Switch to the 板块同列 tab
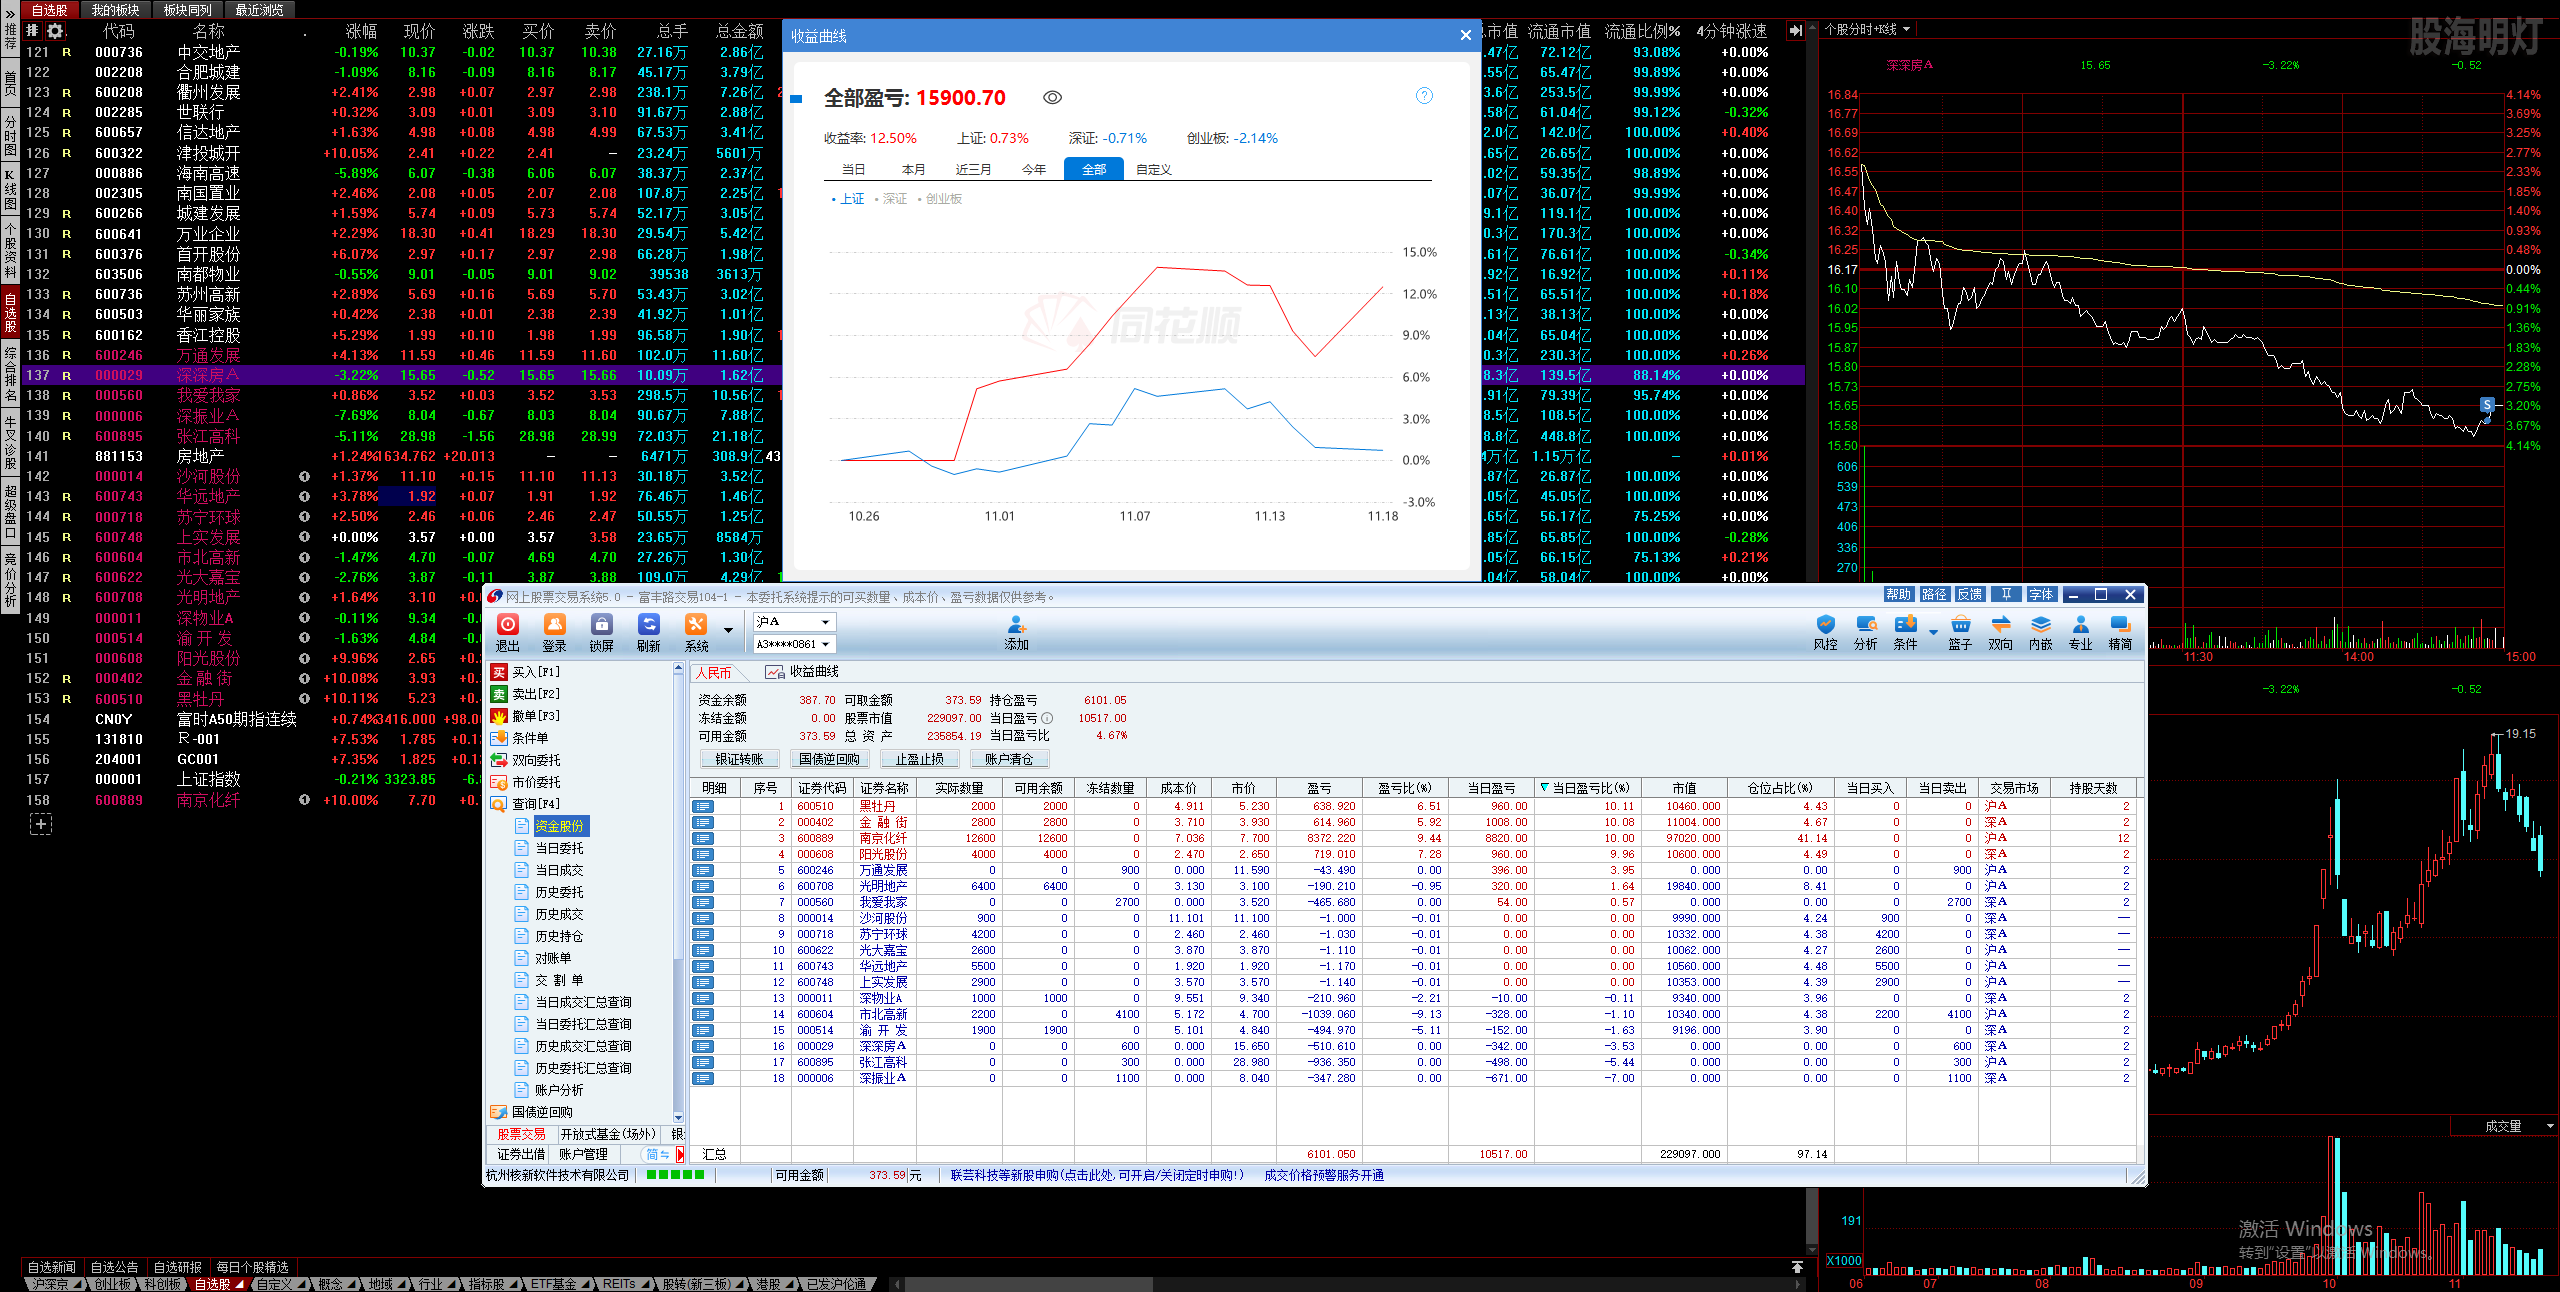This screenshot has width=2560, height=1292. [187, 10]
